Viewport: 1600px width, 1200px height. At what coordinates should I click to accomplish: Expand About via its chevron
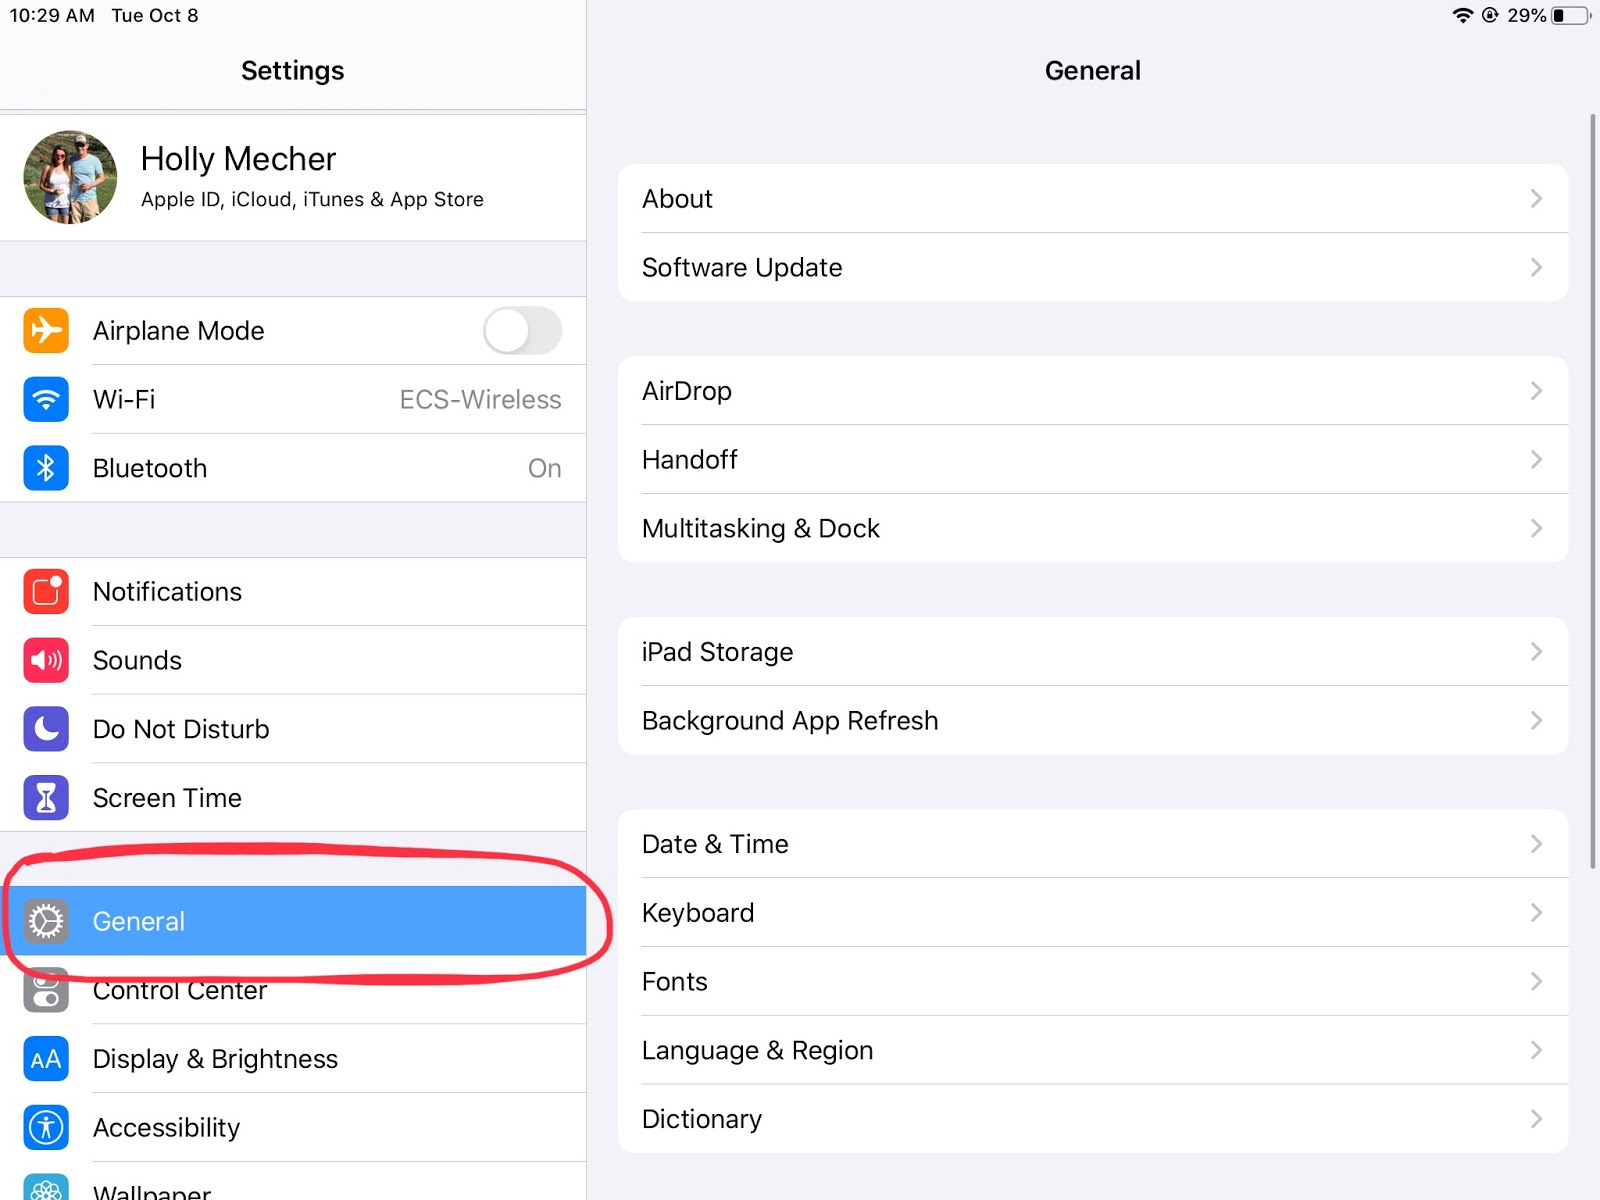point(1536,199)
